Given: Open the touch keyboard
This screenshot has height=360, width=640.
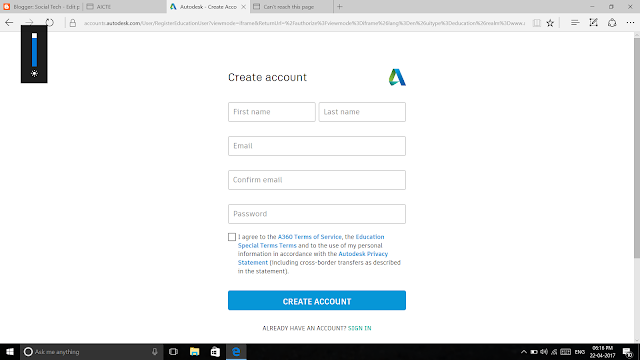Looking at the screenshot, I should tap(565, 352).
